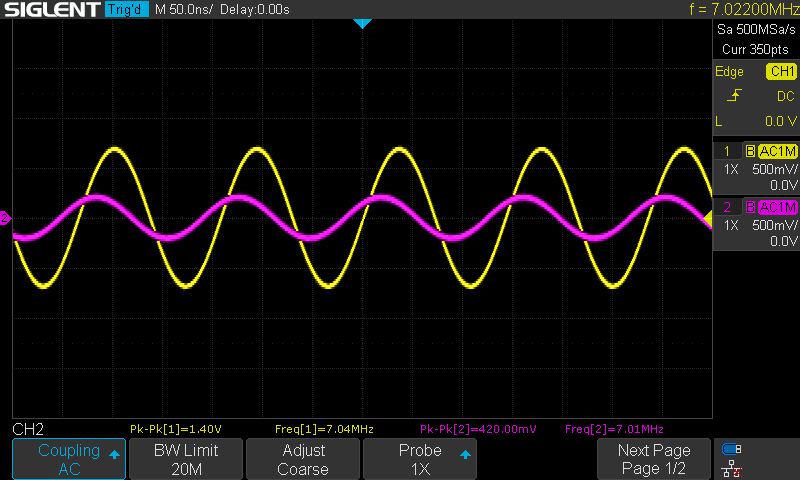This screenshot has height=480, width=800.
Task: Click channel 2 500mV/ scale value
Action: (774, 225)
